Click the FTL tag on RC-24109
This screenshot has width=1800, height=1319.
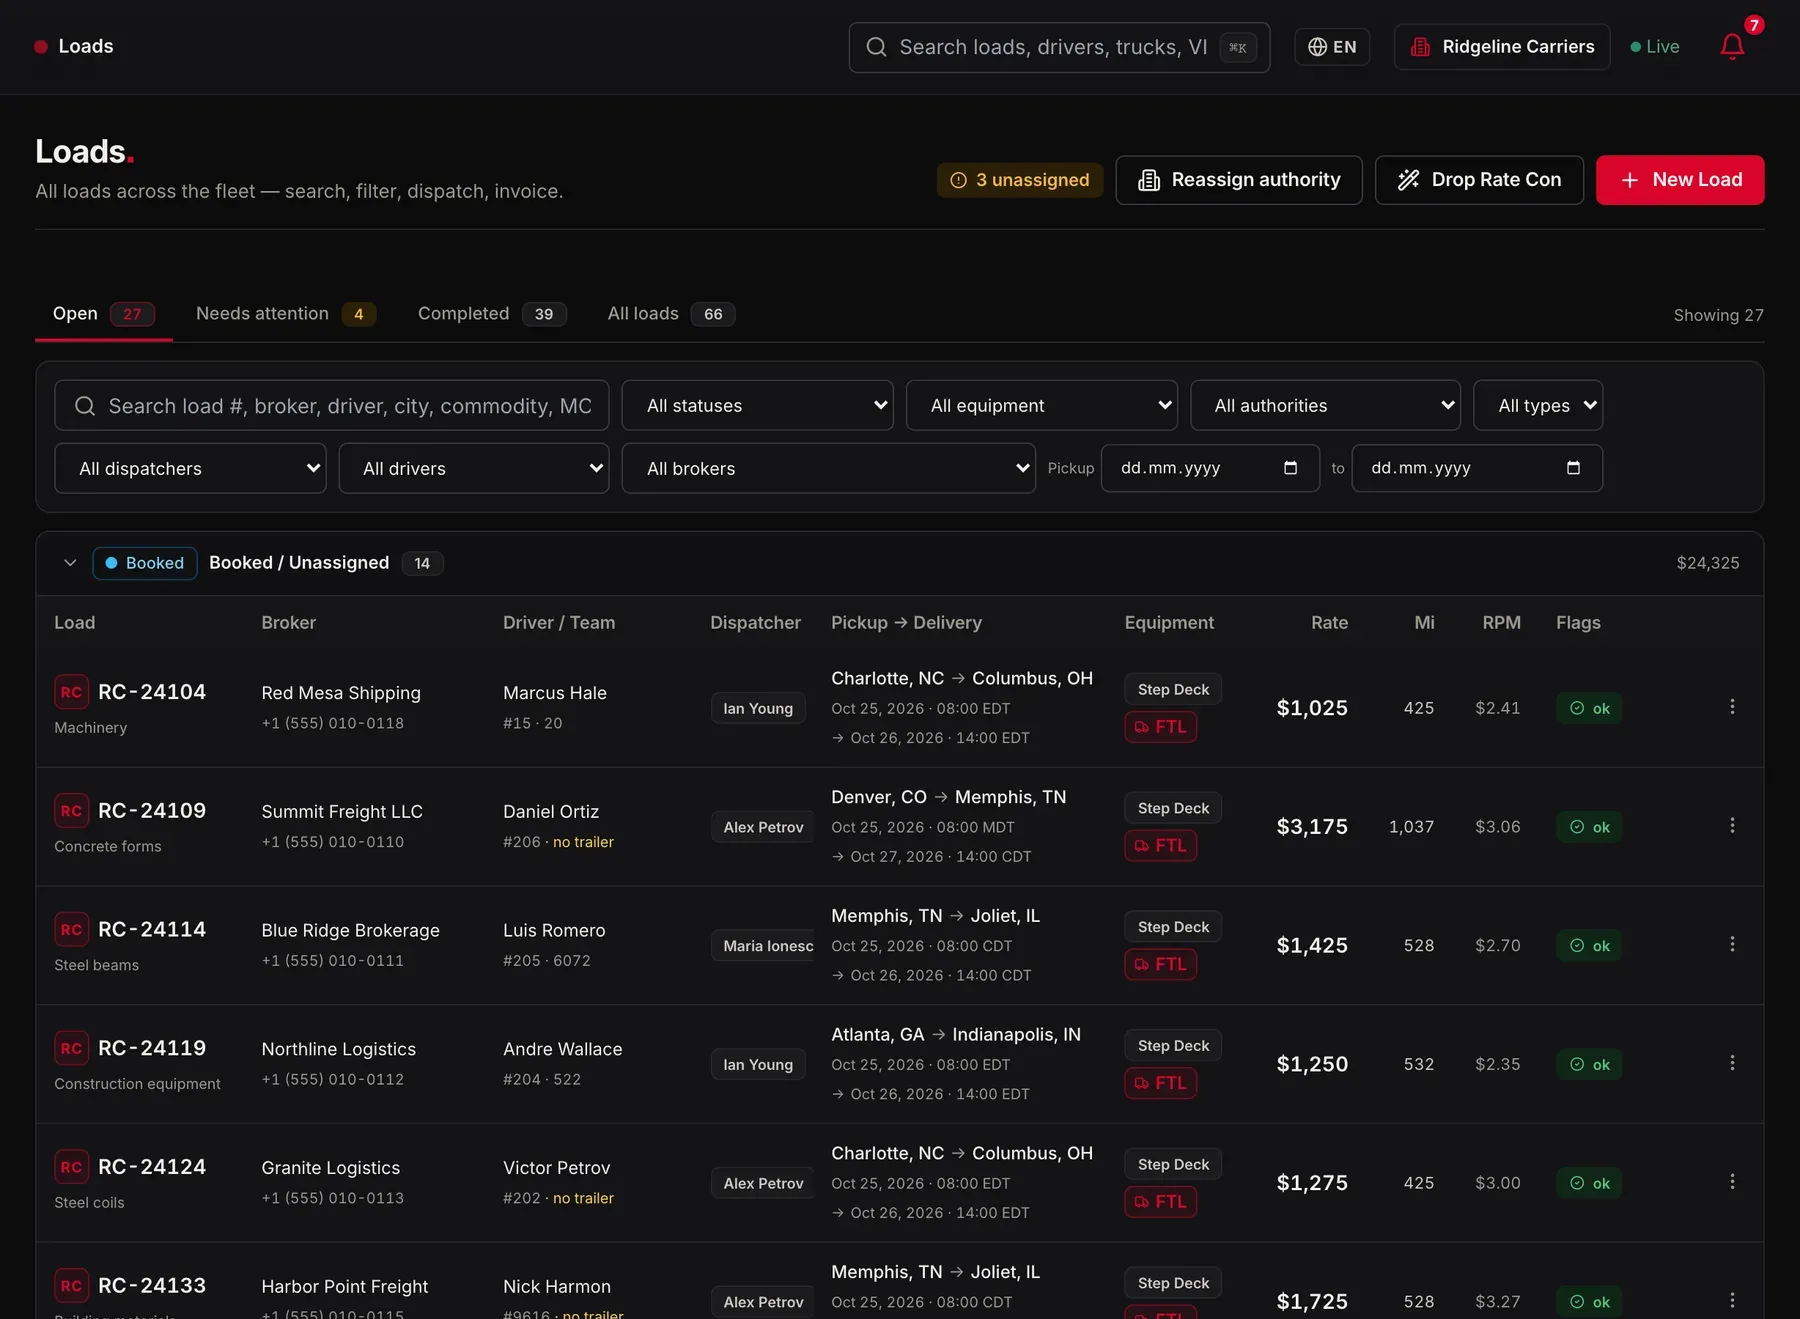(x=1160, y=846)
